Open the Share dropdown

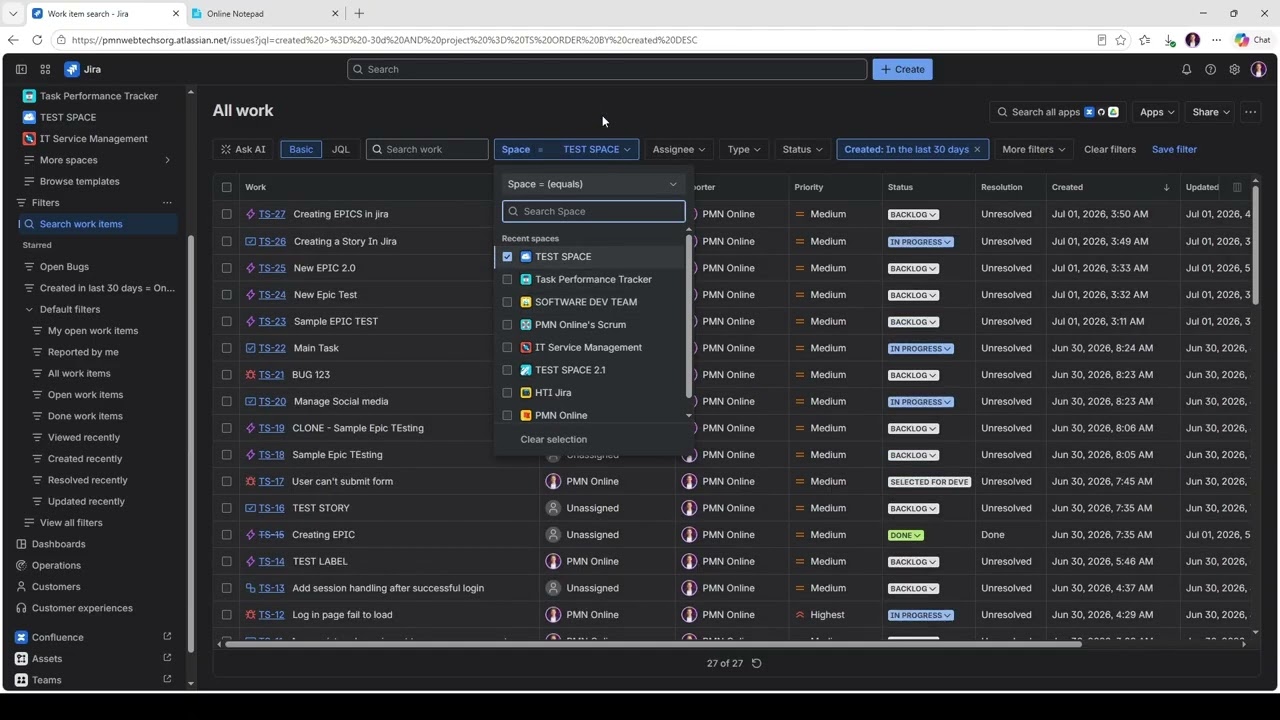pos(1211,112)
